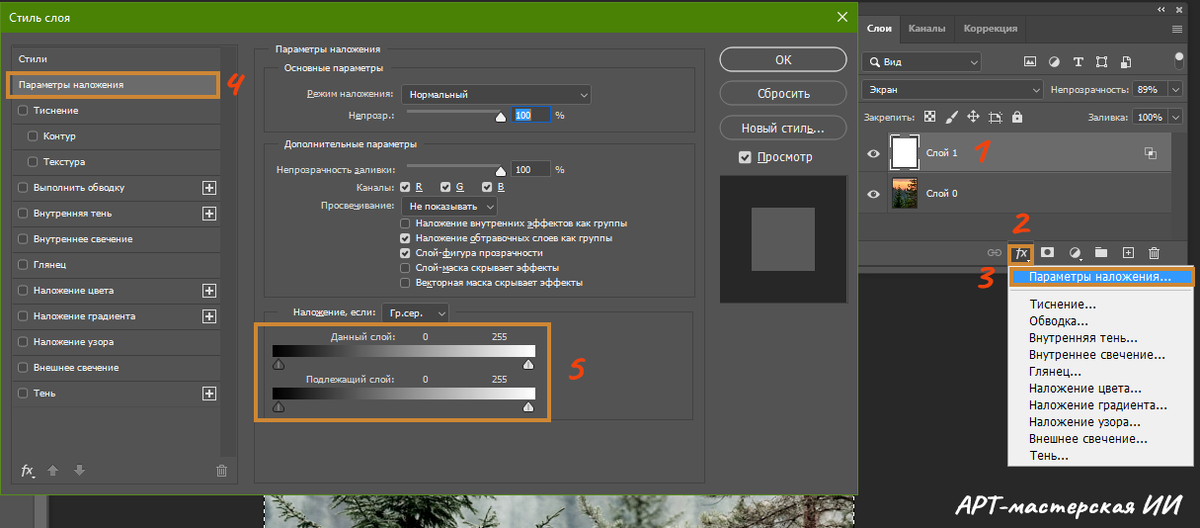1200x528 pixels.
Task: Switch to the Каналы tab
Action: click(x=926, y=29)
